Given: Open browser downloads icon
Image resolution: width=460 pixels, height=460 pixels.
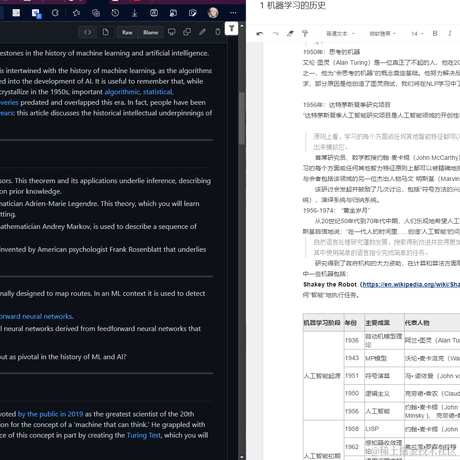Looking at the screenshot, I should coord(134,13).
